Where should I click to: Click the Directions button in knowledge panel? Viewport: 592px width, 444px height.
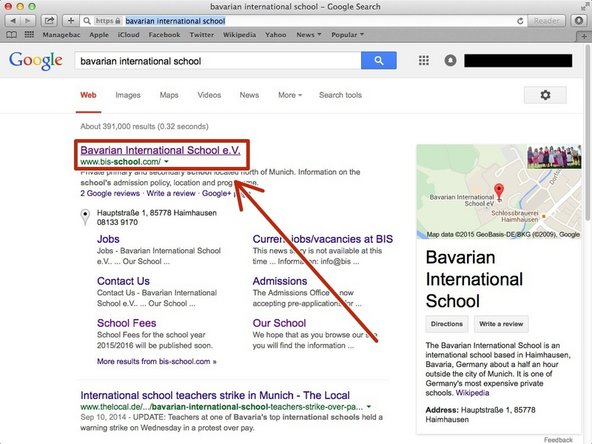(447, 324)
